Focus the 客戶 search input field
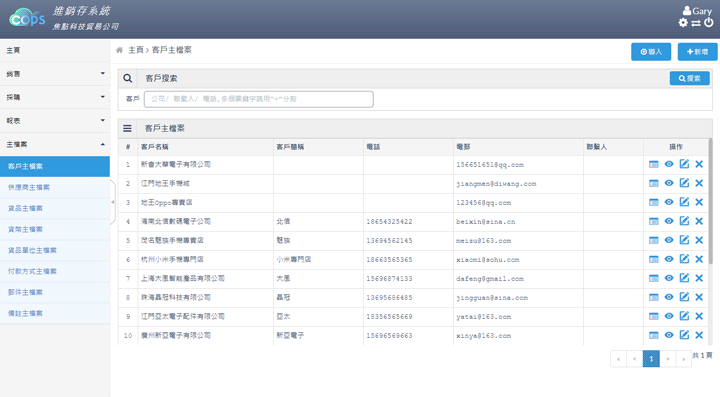This screenshot has height=397, width=720. [x=259, y=99]
